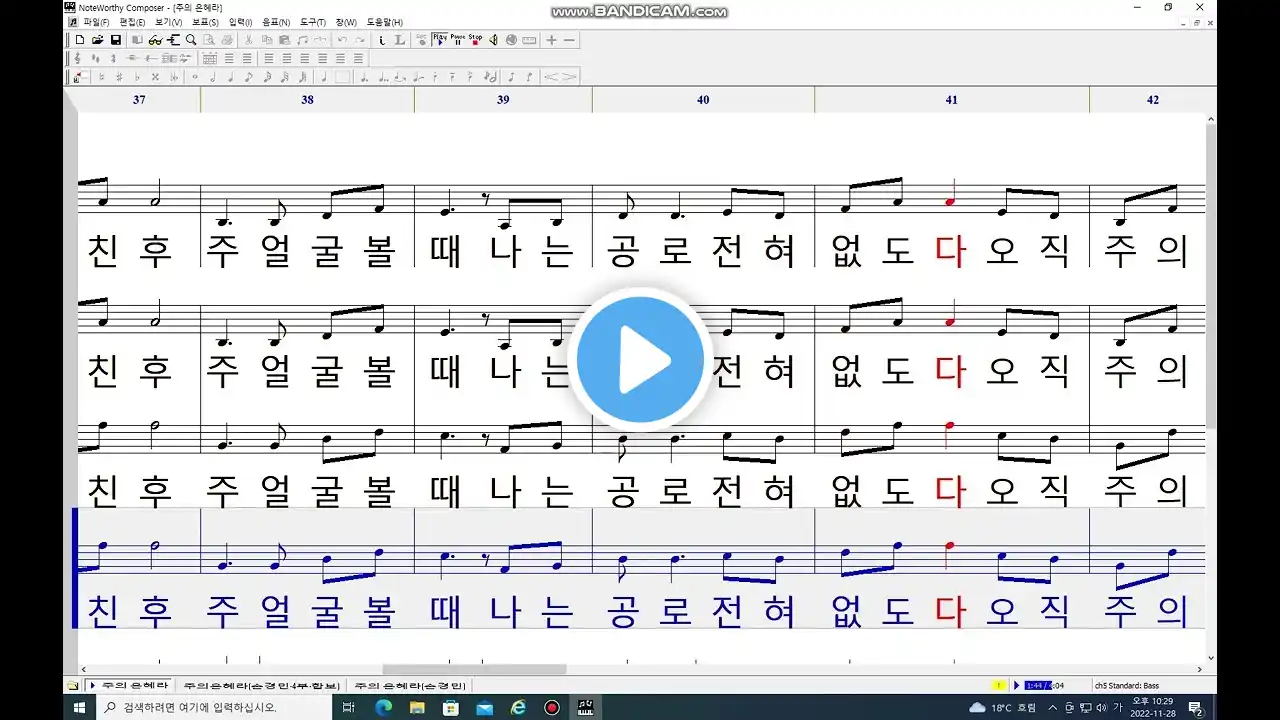Click the horizontal scrollbar thumb

click(474, 669)
